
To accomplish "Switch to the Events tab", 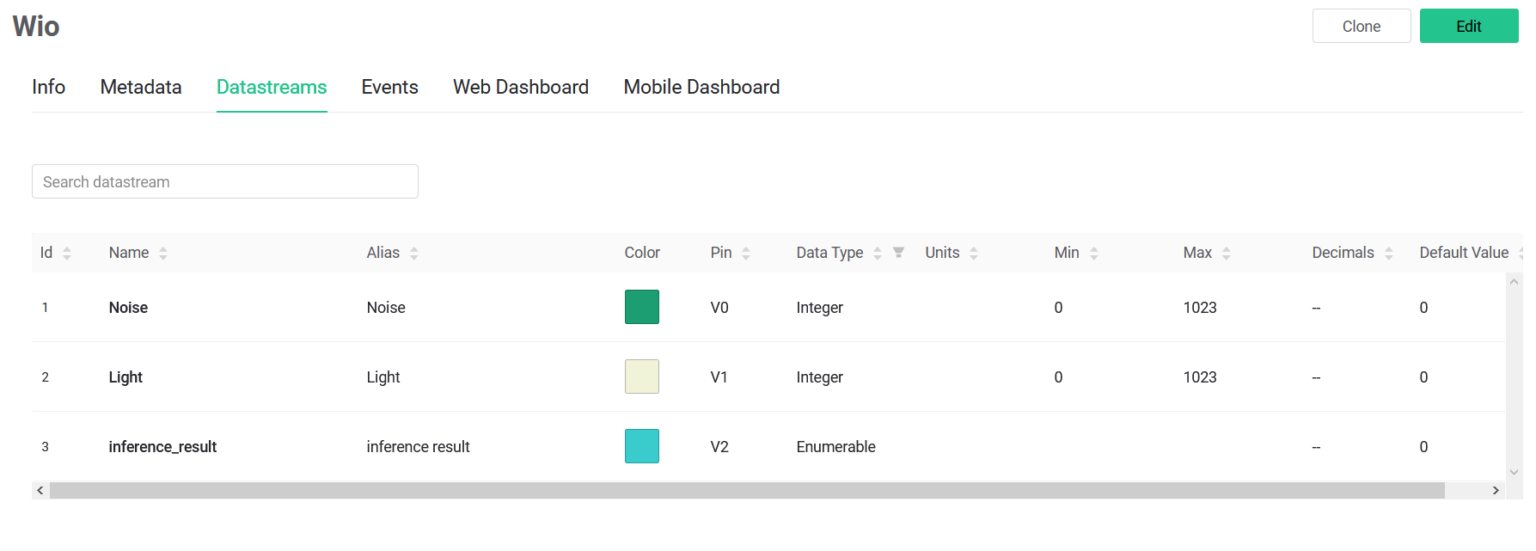I will click(390, 87).
